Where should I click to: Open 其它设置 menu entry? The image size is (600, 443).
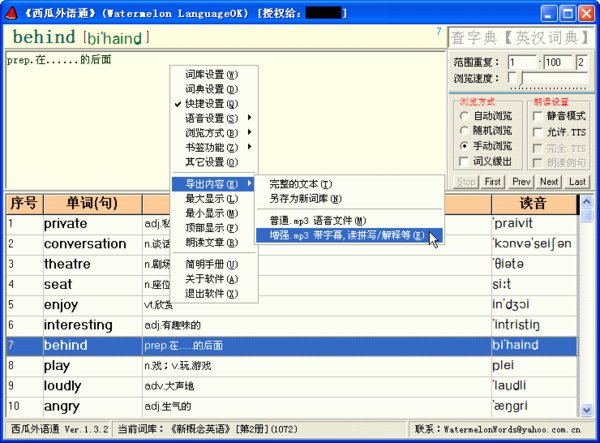[214, 162]
